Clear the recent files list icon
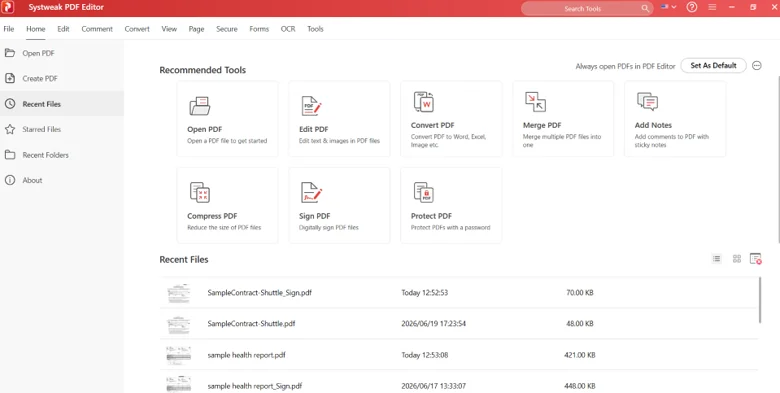This screenshot has height=393, width=780. (x=756, y=259)
